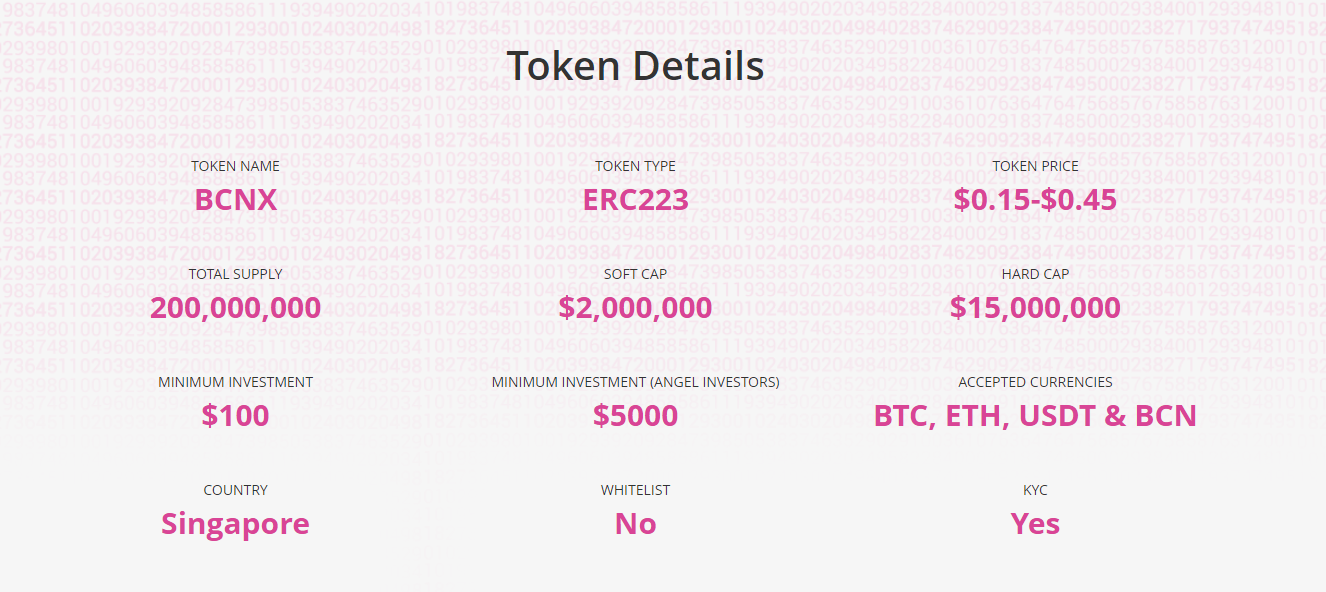Screen dimensions: 1326x592
Task: Click the Token Details heading
Action: tap(635, 66)
